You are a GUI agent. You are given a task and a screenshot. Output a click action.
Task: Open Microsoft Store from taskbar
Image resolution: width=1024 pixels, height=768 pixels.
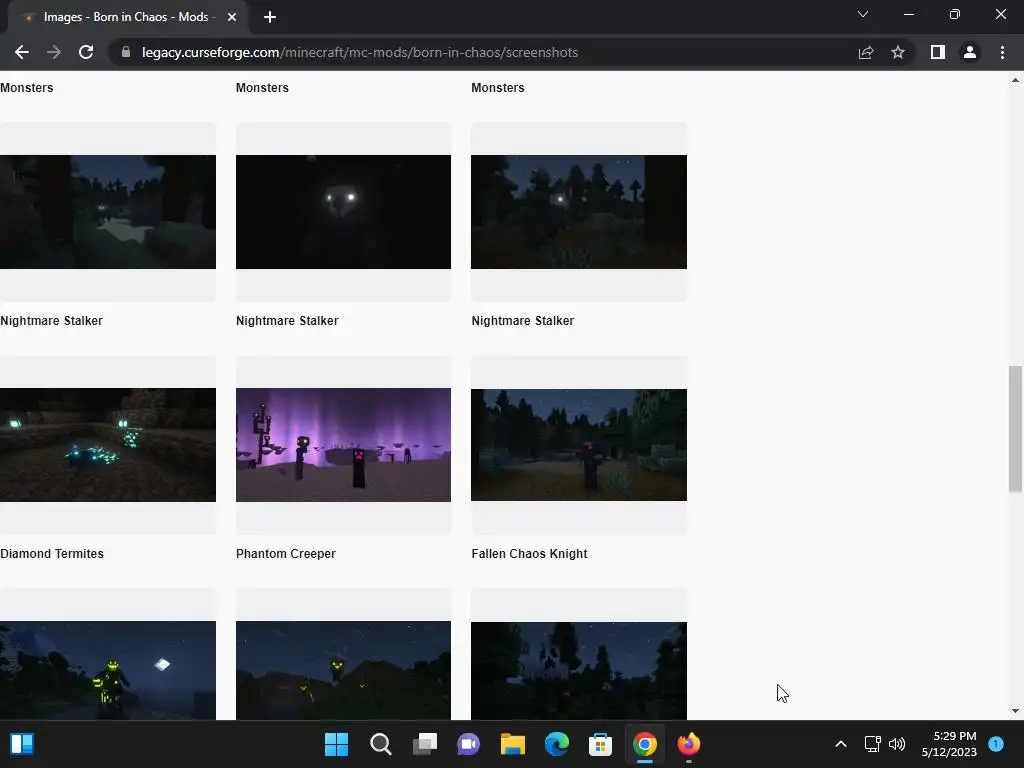600,744
